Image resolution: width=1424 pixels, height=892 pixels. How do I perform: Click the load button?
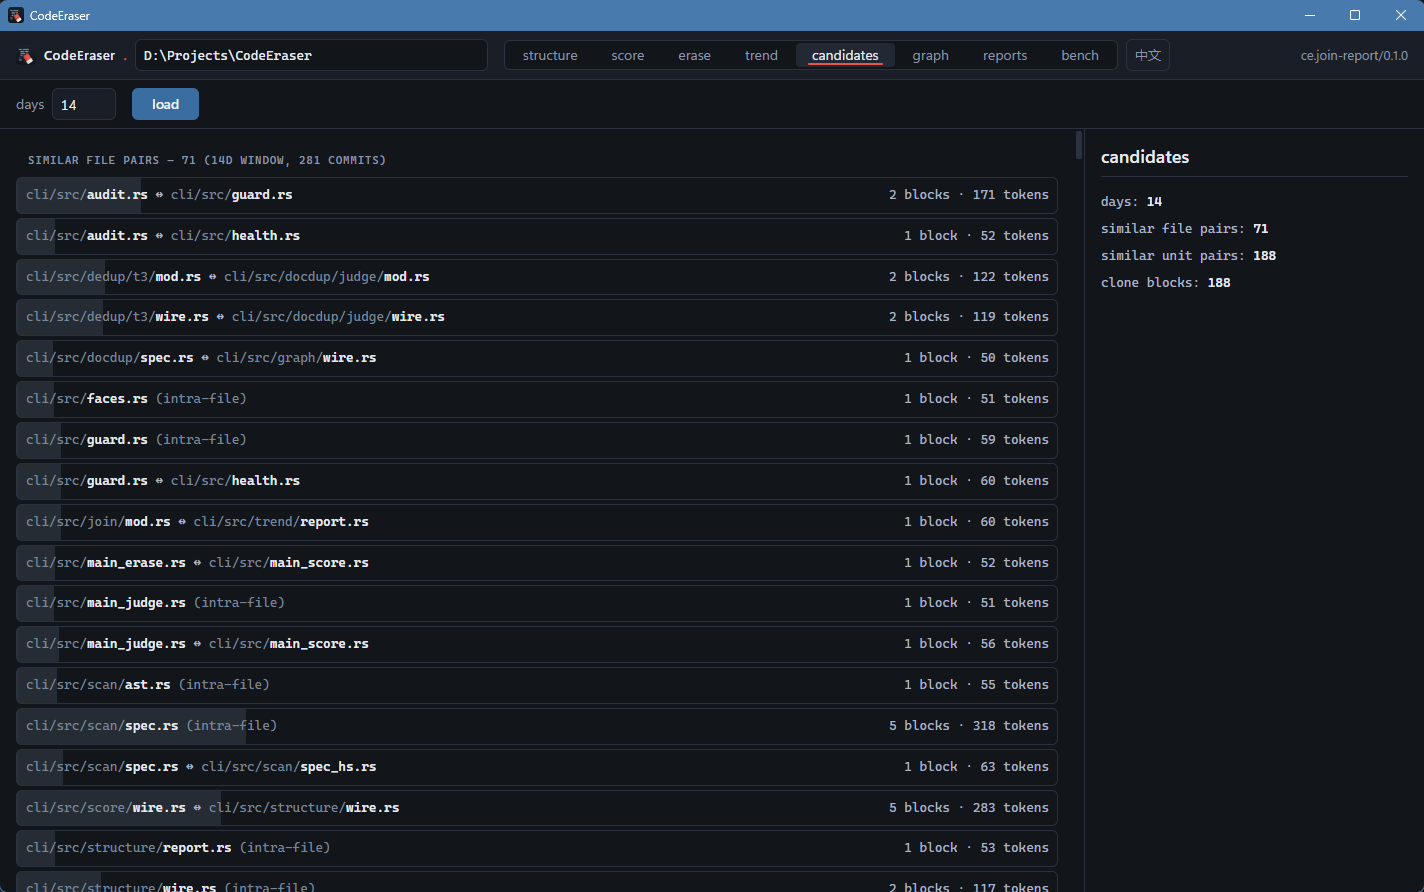[x=165, y=104]
